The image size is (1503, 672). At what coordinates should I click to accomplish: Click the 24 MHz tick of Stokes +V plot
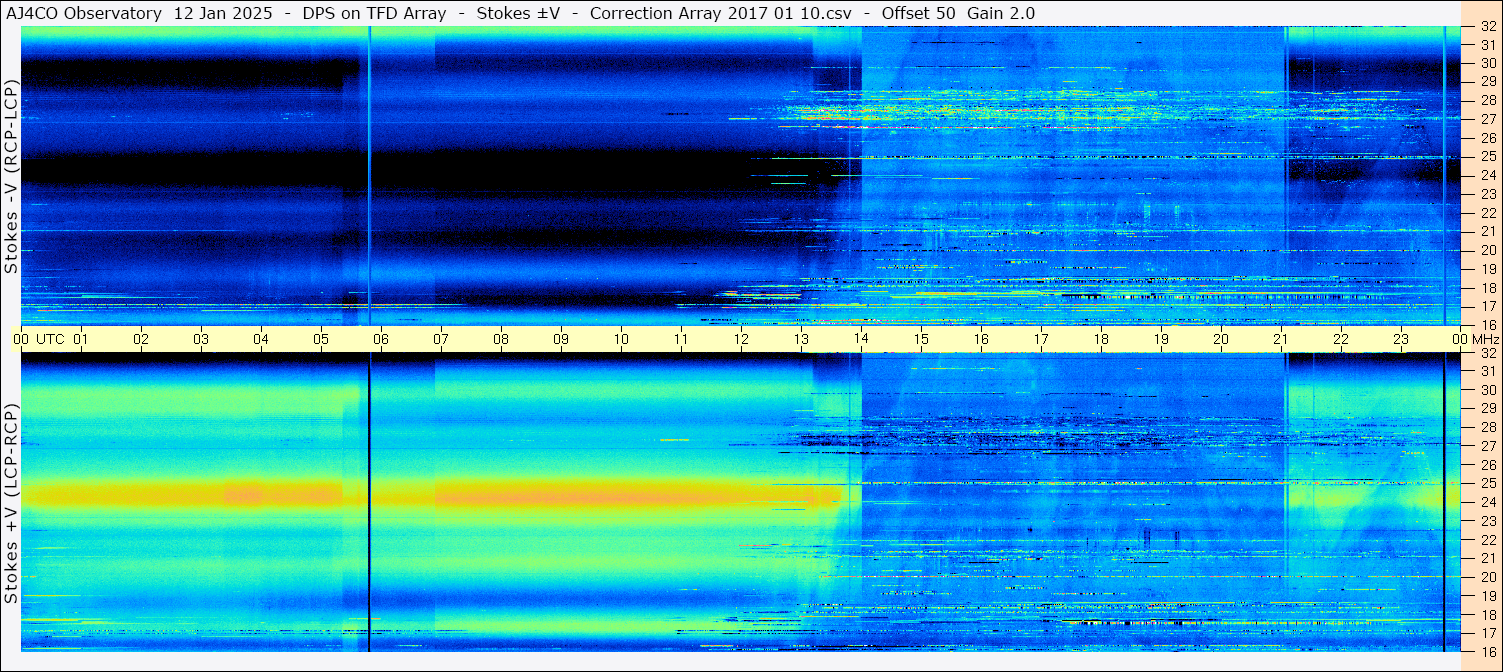coord(1487,502)
